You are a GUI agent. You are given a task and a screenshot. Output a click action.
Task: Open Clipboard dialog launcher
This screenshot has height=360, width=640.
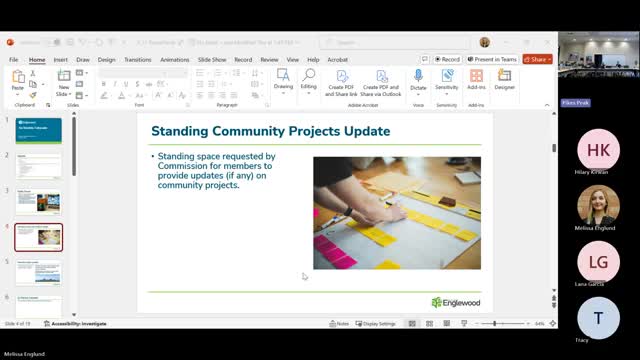(48, 105)
